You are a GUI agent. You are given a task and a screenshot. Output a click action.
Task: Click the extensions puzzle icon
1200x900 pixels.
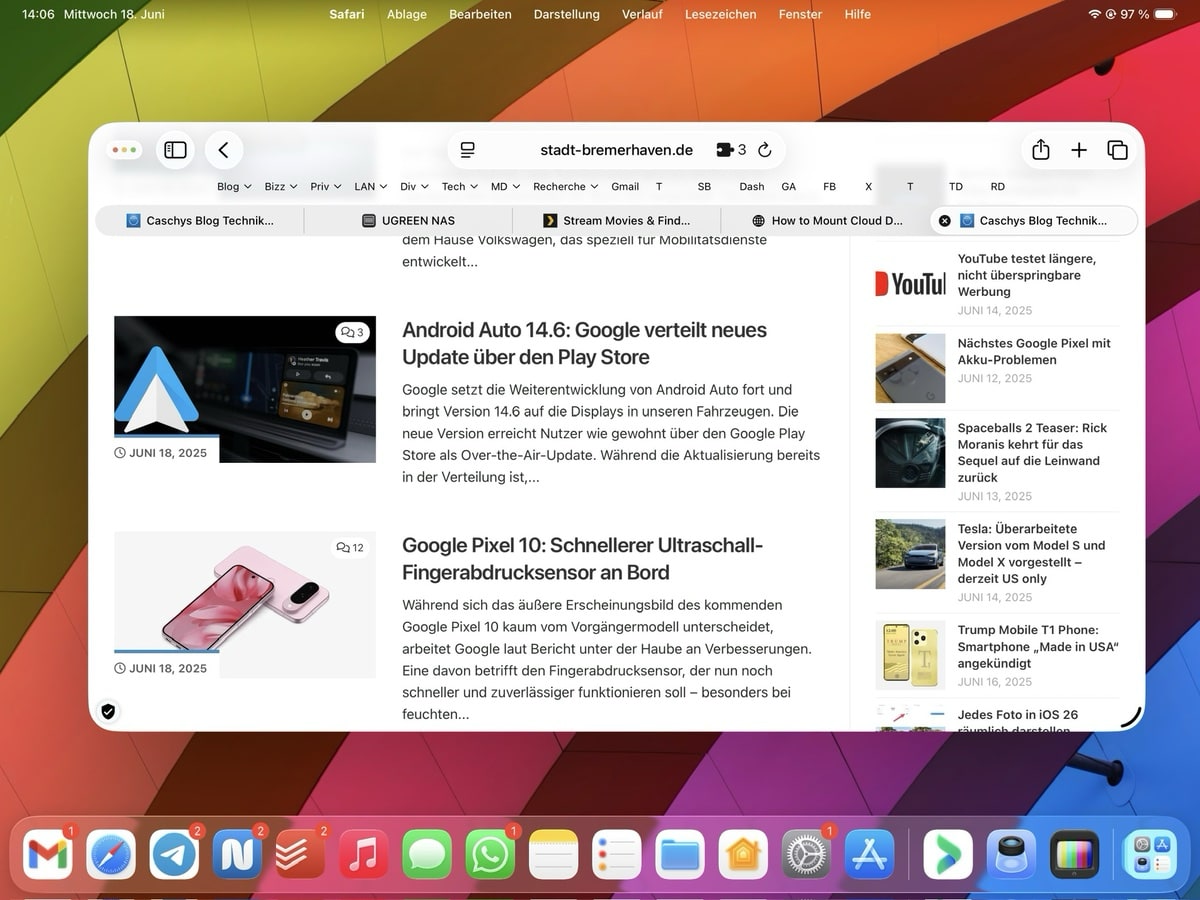coord(725,150)
